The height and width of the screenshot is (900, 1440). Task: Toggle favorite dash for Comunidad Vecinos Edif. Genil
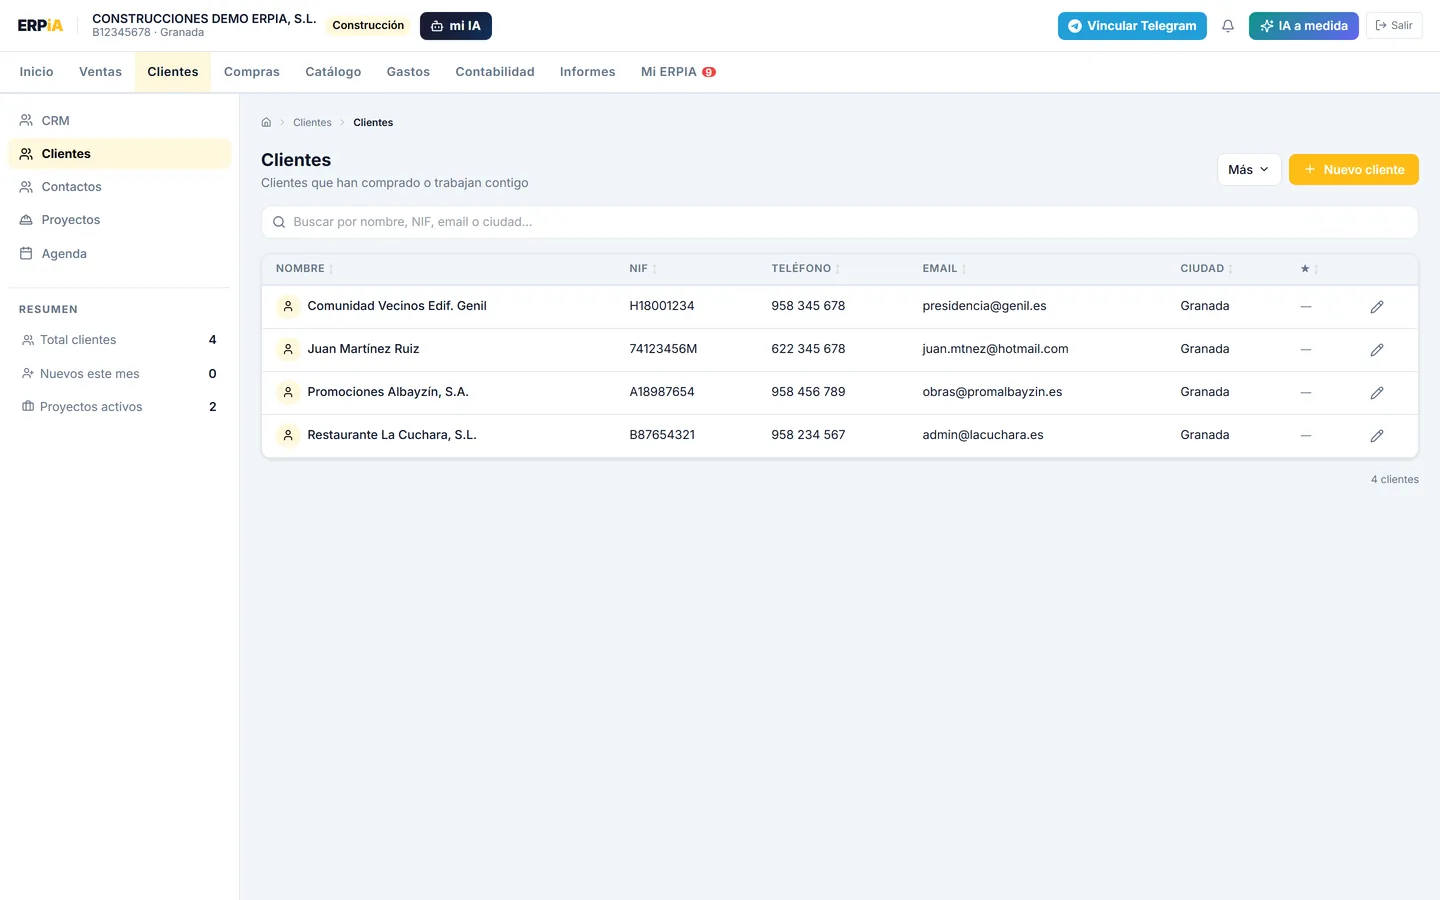click(x=1306, y=307)
